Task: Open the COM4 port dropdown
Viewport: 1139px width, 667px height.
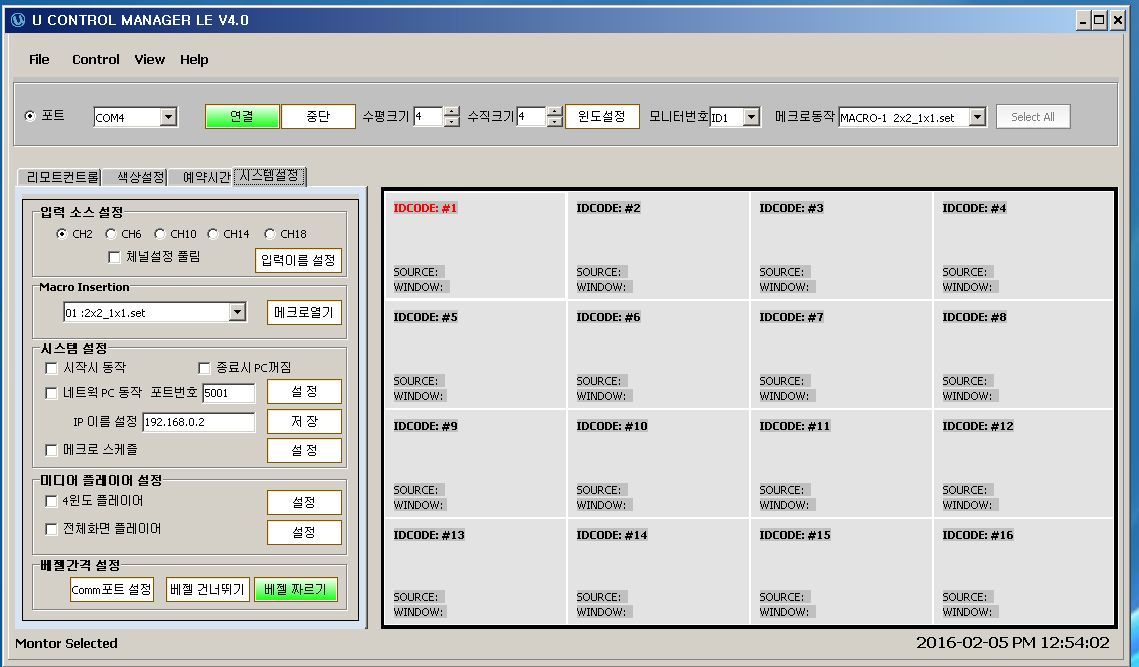Action: [169, 117]
